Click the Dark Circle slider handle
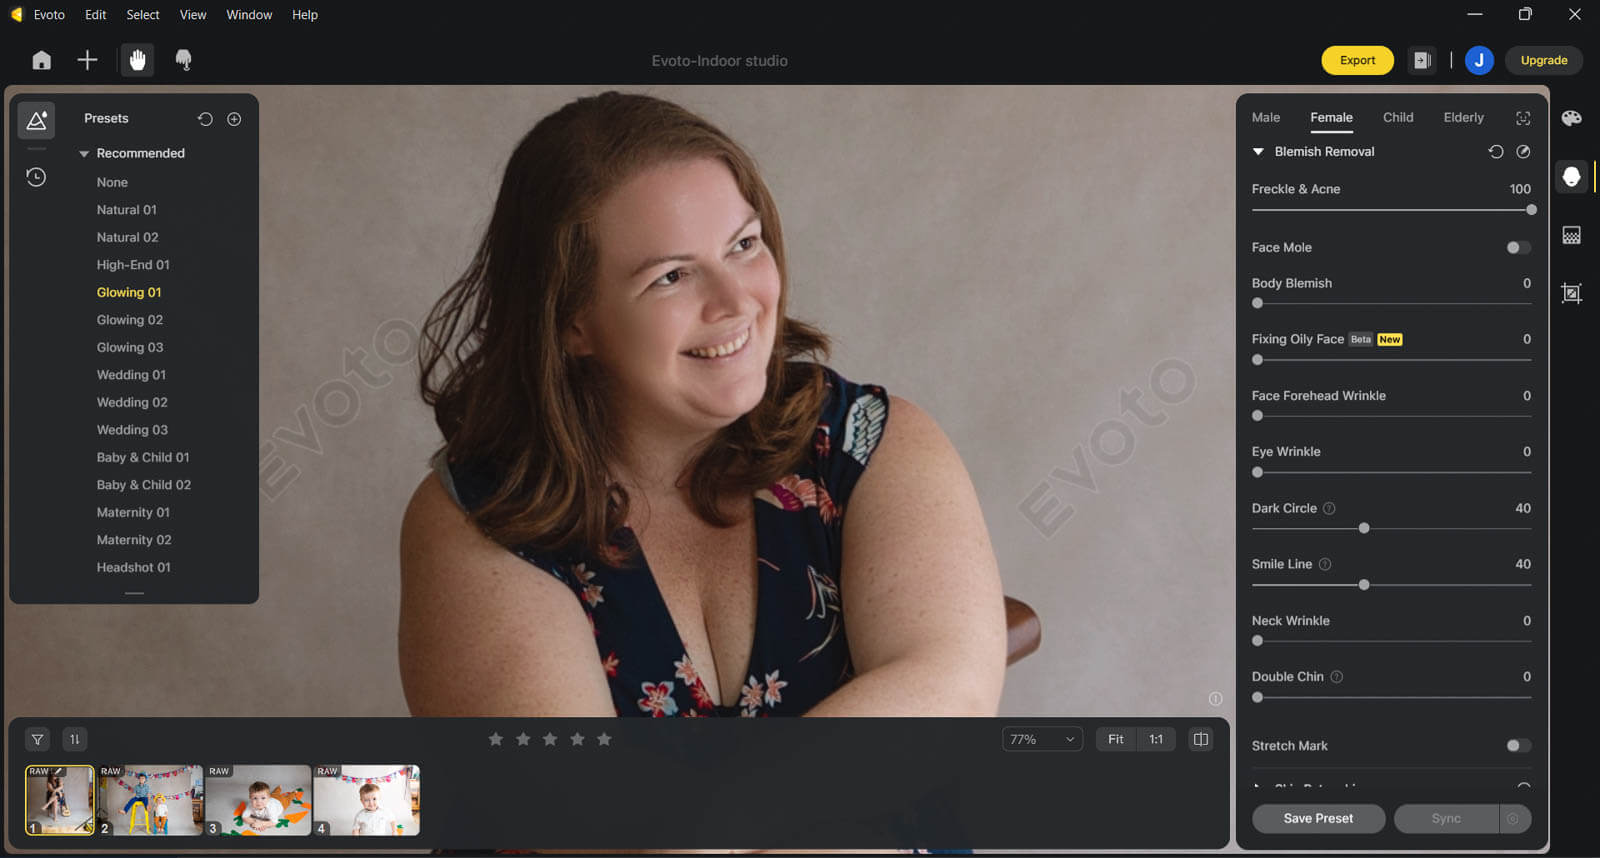The width and height of the screenshot is (1600, 858). [x=1364, y=528]
